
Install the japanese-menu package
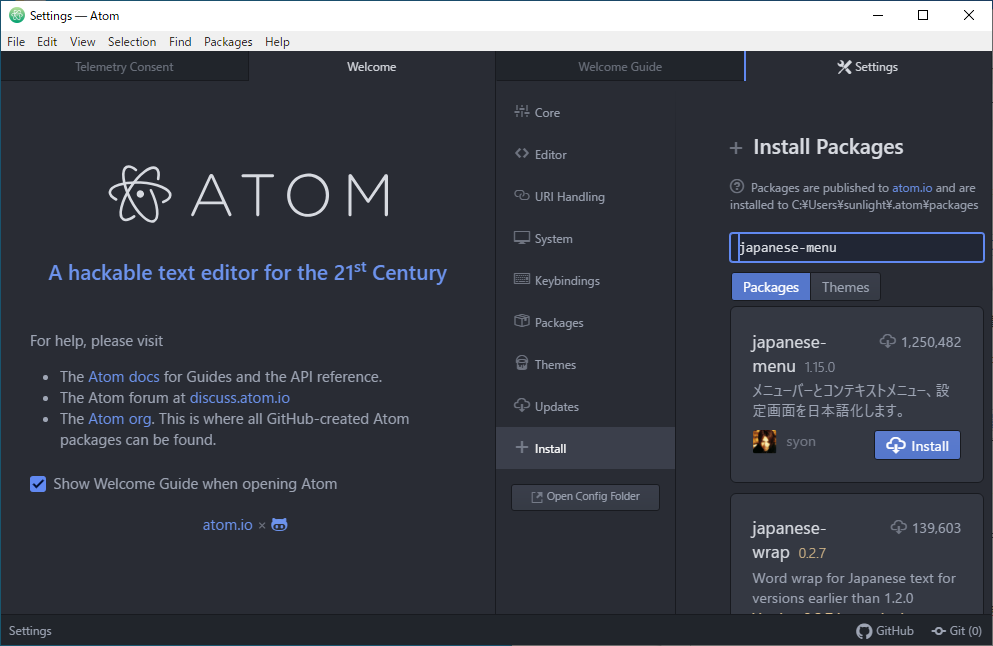pos(917,446)
